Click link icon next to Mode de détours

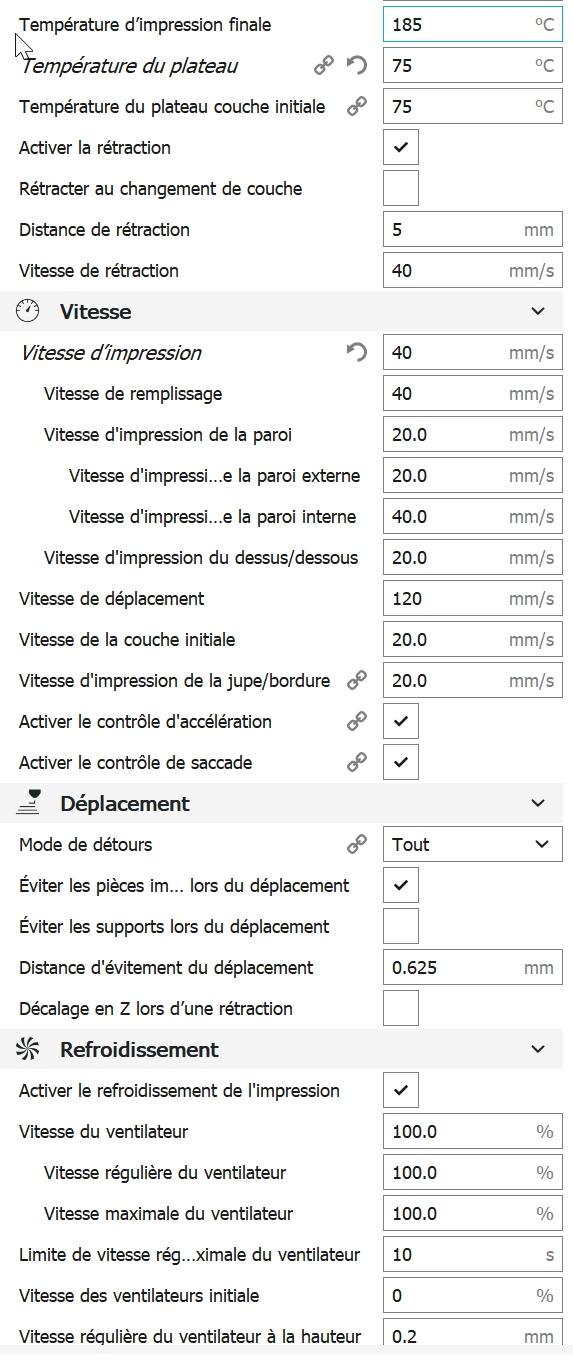pyautogui.click(x=356, y=845)
